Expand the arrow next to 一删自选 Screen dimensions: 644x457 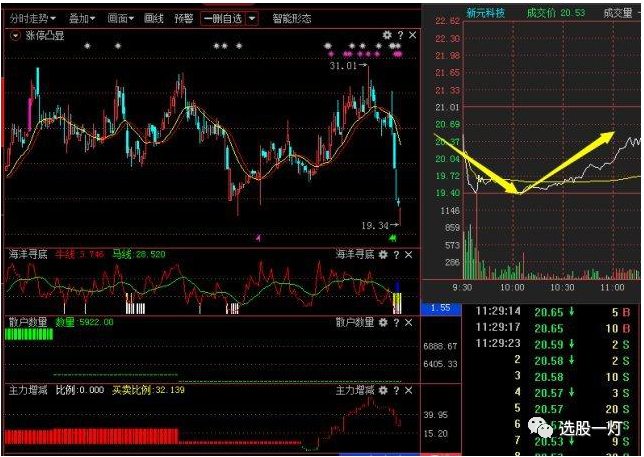[x=252, y=18]
